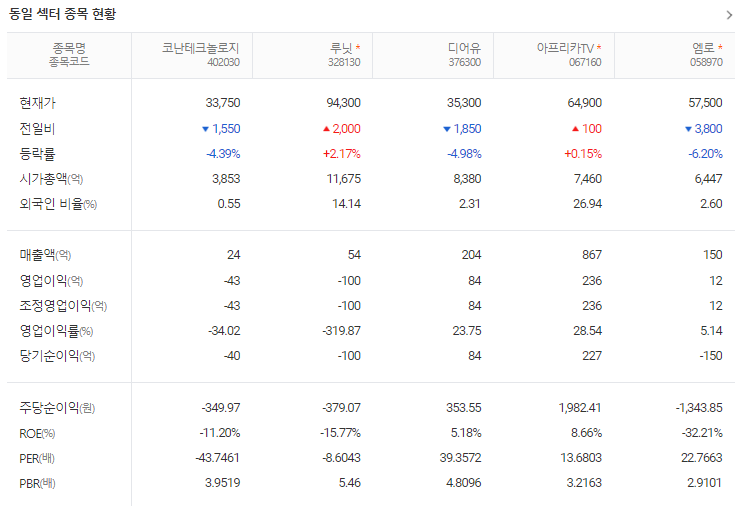Open the sector stocks chevron arrow

[x=729, y=15]
